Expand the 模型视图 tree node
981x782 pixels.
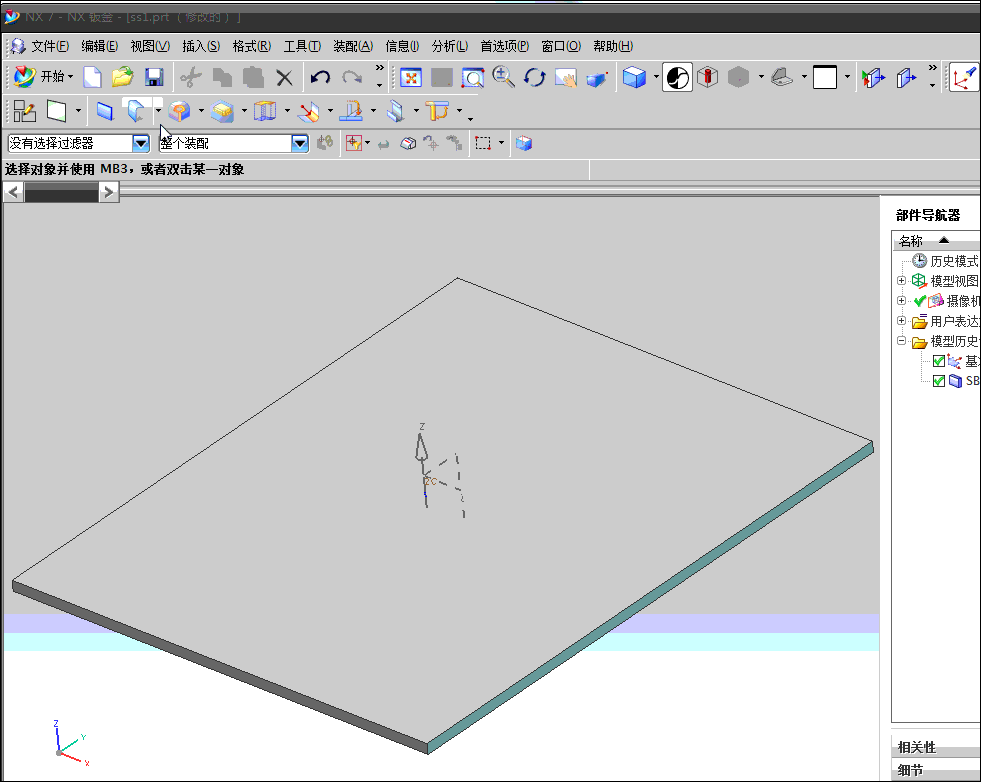(x=902, y=280)
